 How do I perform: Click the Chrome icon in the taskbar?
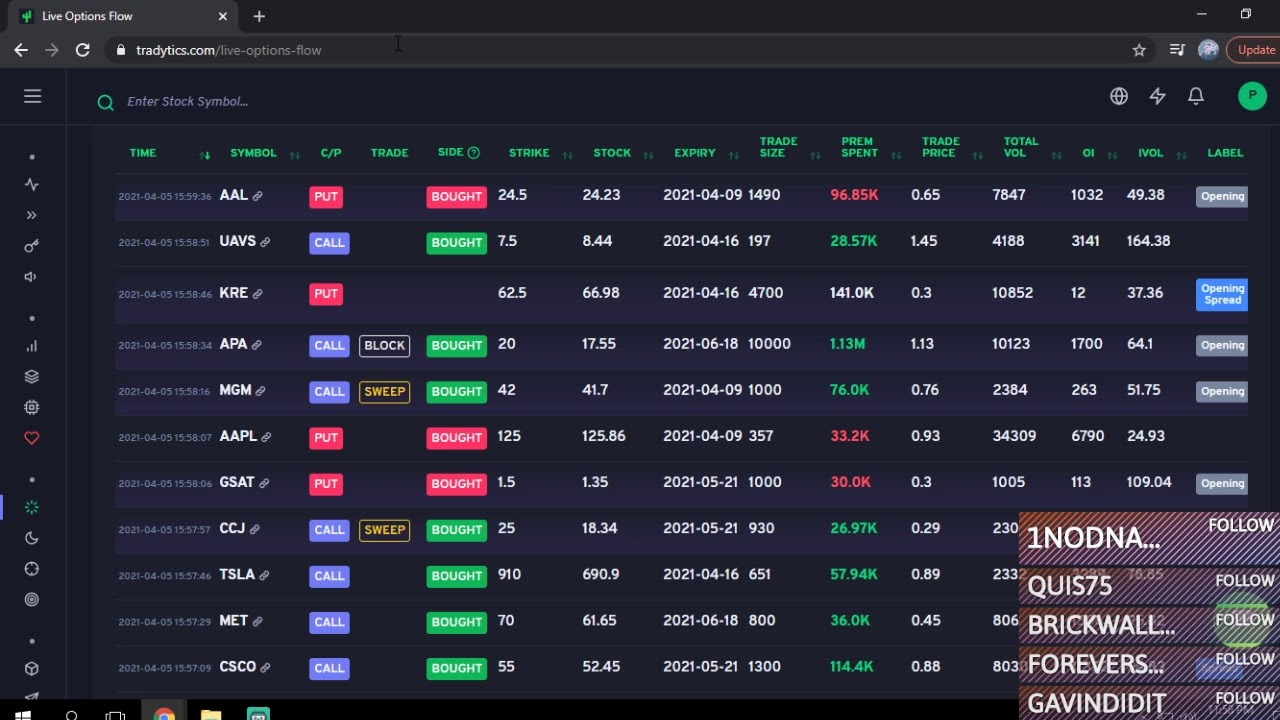click(x=163, y=715)
